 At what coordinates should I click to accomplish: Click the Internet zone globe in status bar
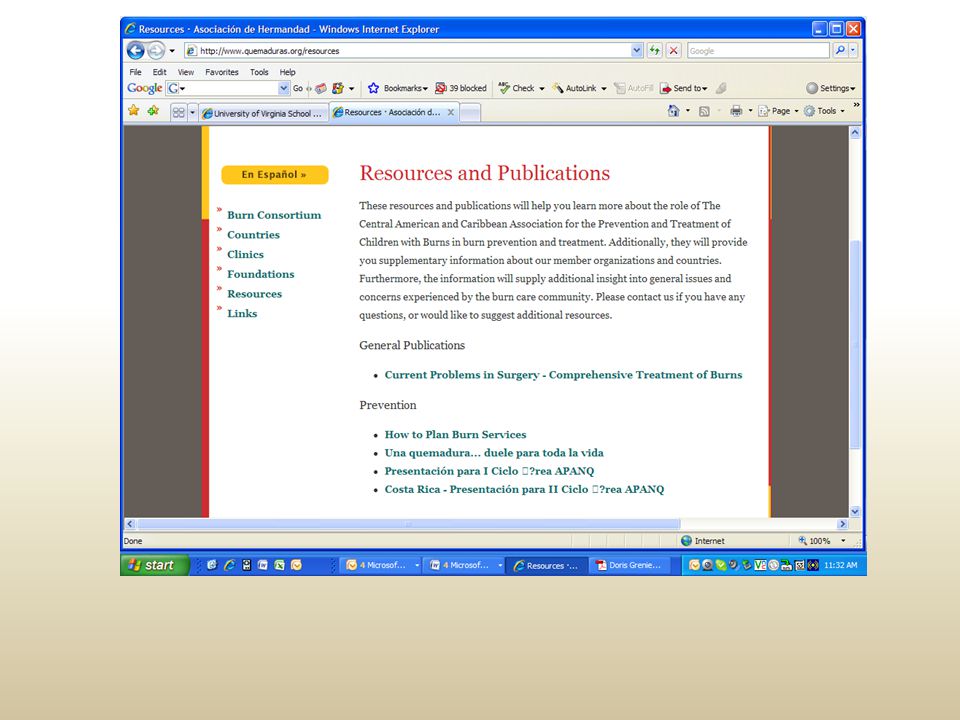click(686, 541)
